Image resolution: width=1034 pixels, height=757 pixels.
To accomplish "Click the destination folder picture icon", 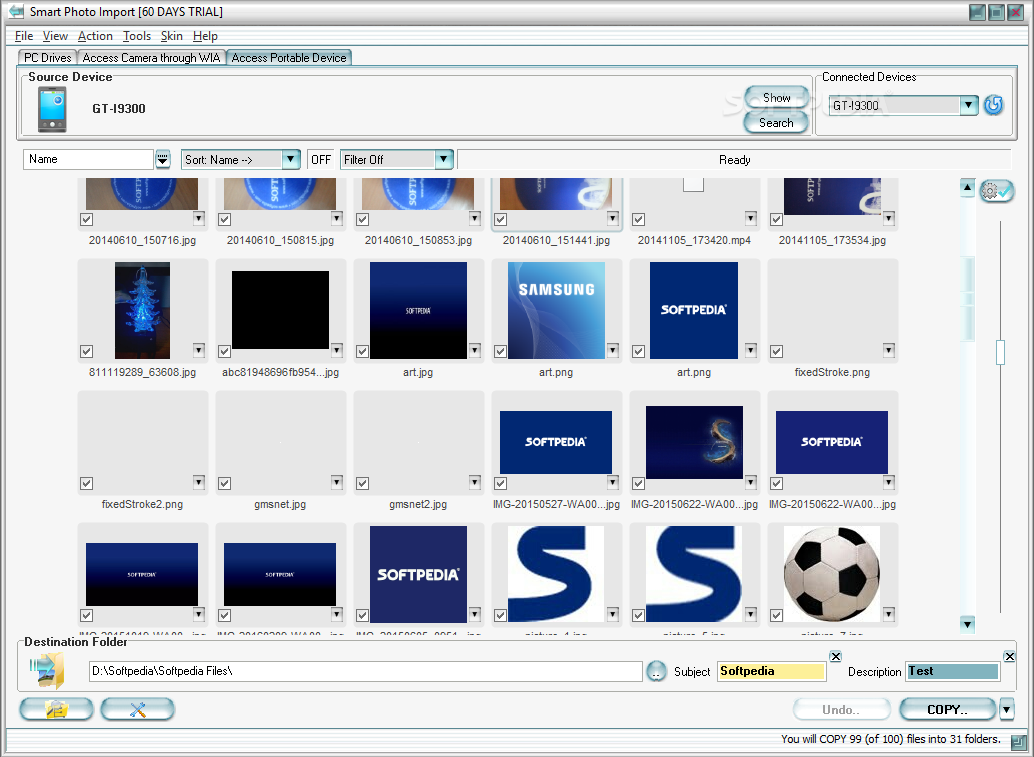I will (x=47, y=671).
